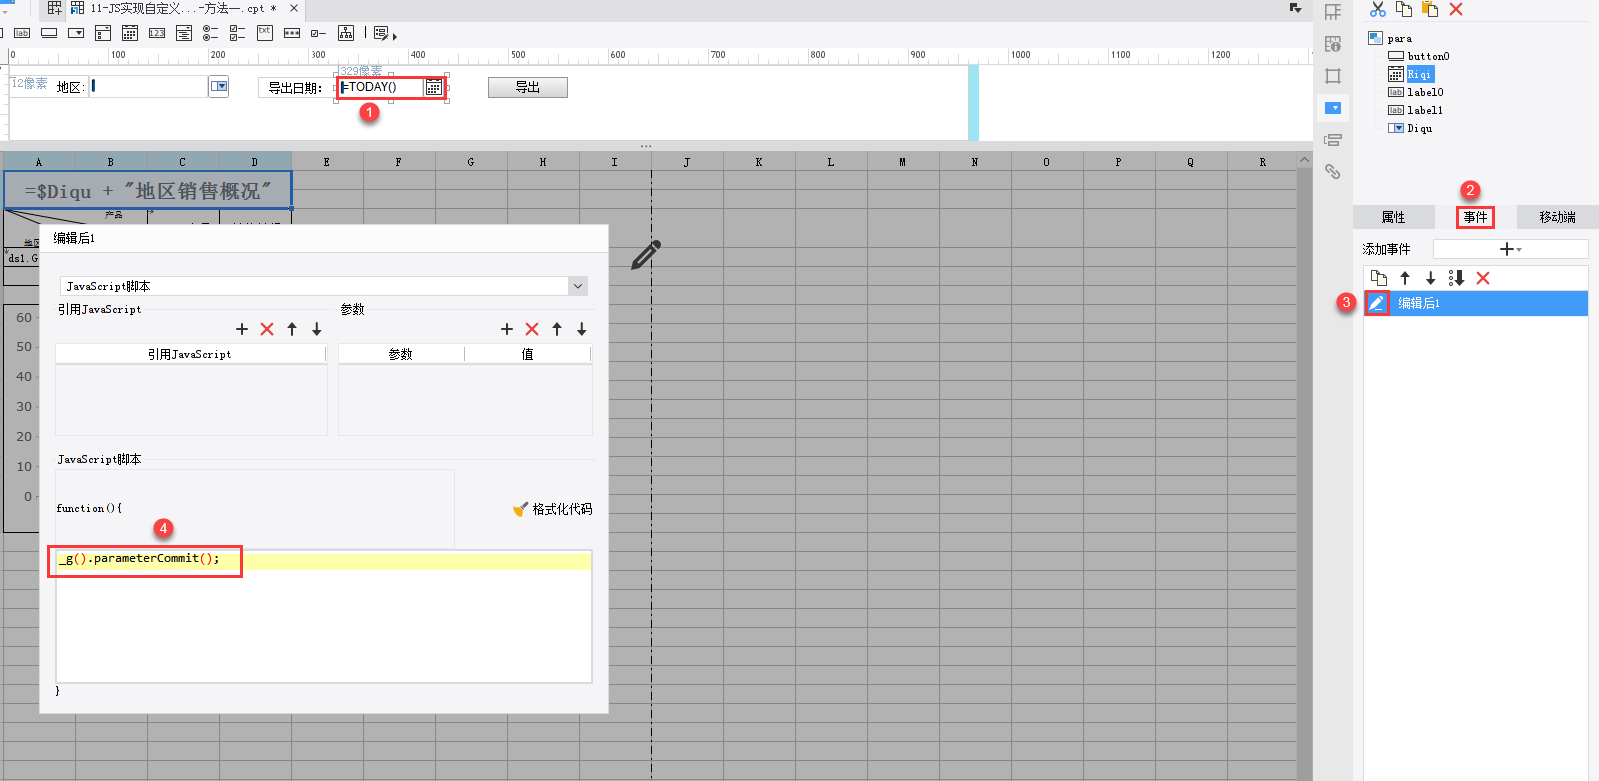The width and height of the screenshot is (1599, 781).
Task: Click the red delete icon above widget tree
Action: point(1456,9)
